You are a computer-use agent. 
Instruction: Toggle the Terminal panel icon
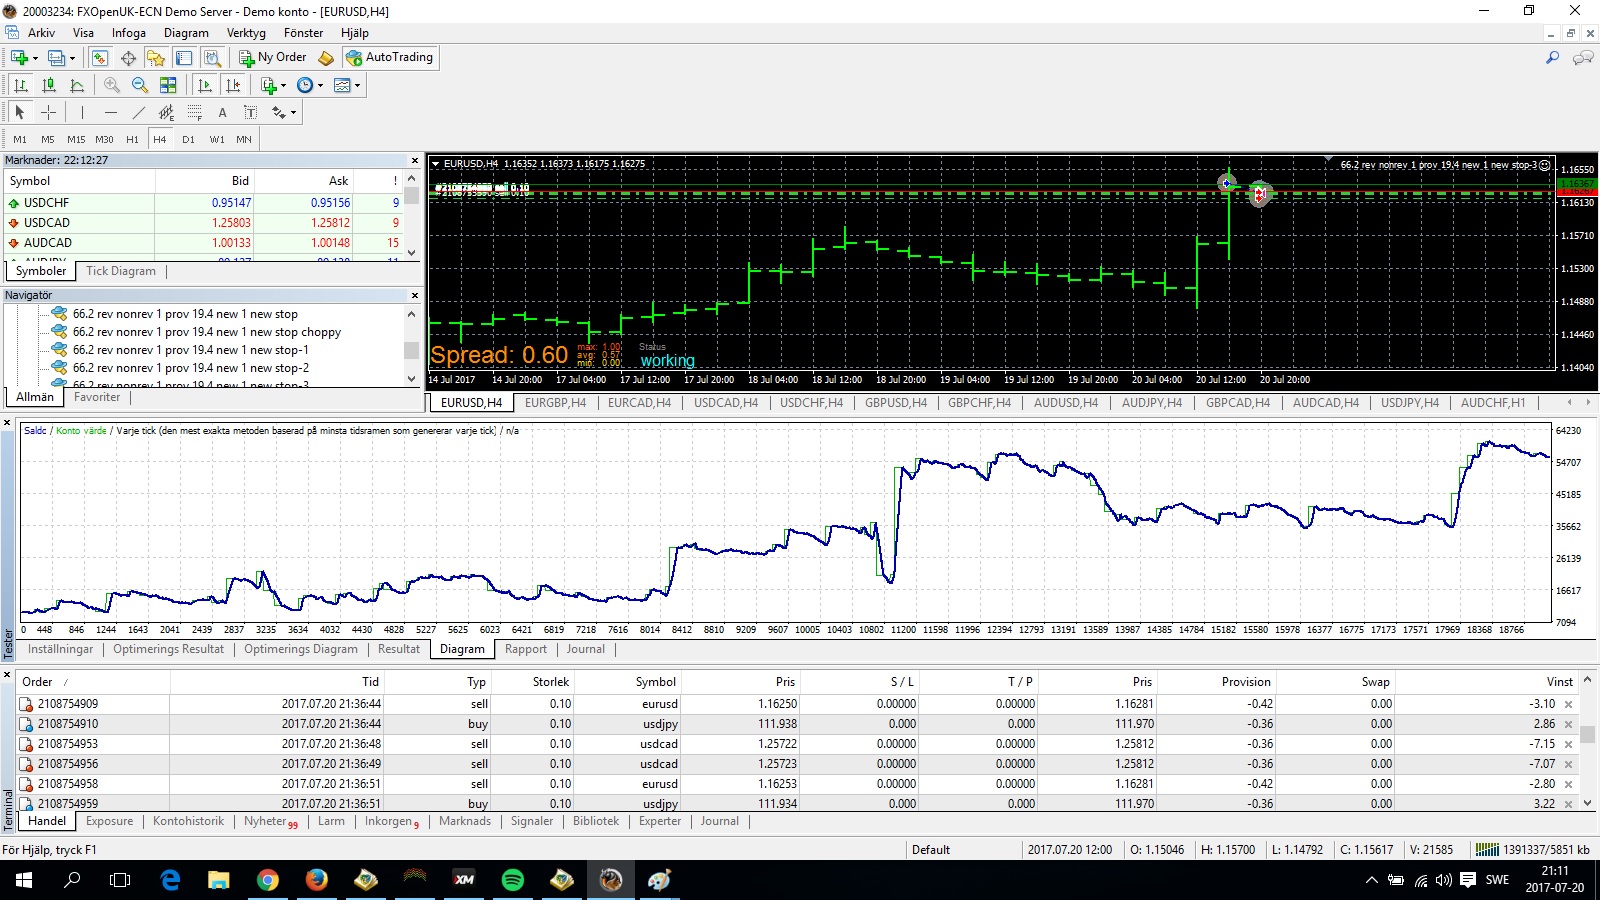coord(184,58)
